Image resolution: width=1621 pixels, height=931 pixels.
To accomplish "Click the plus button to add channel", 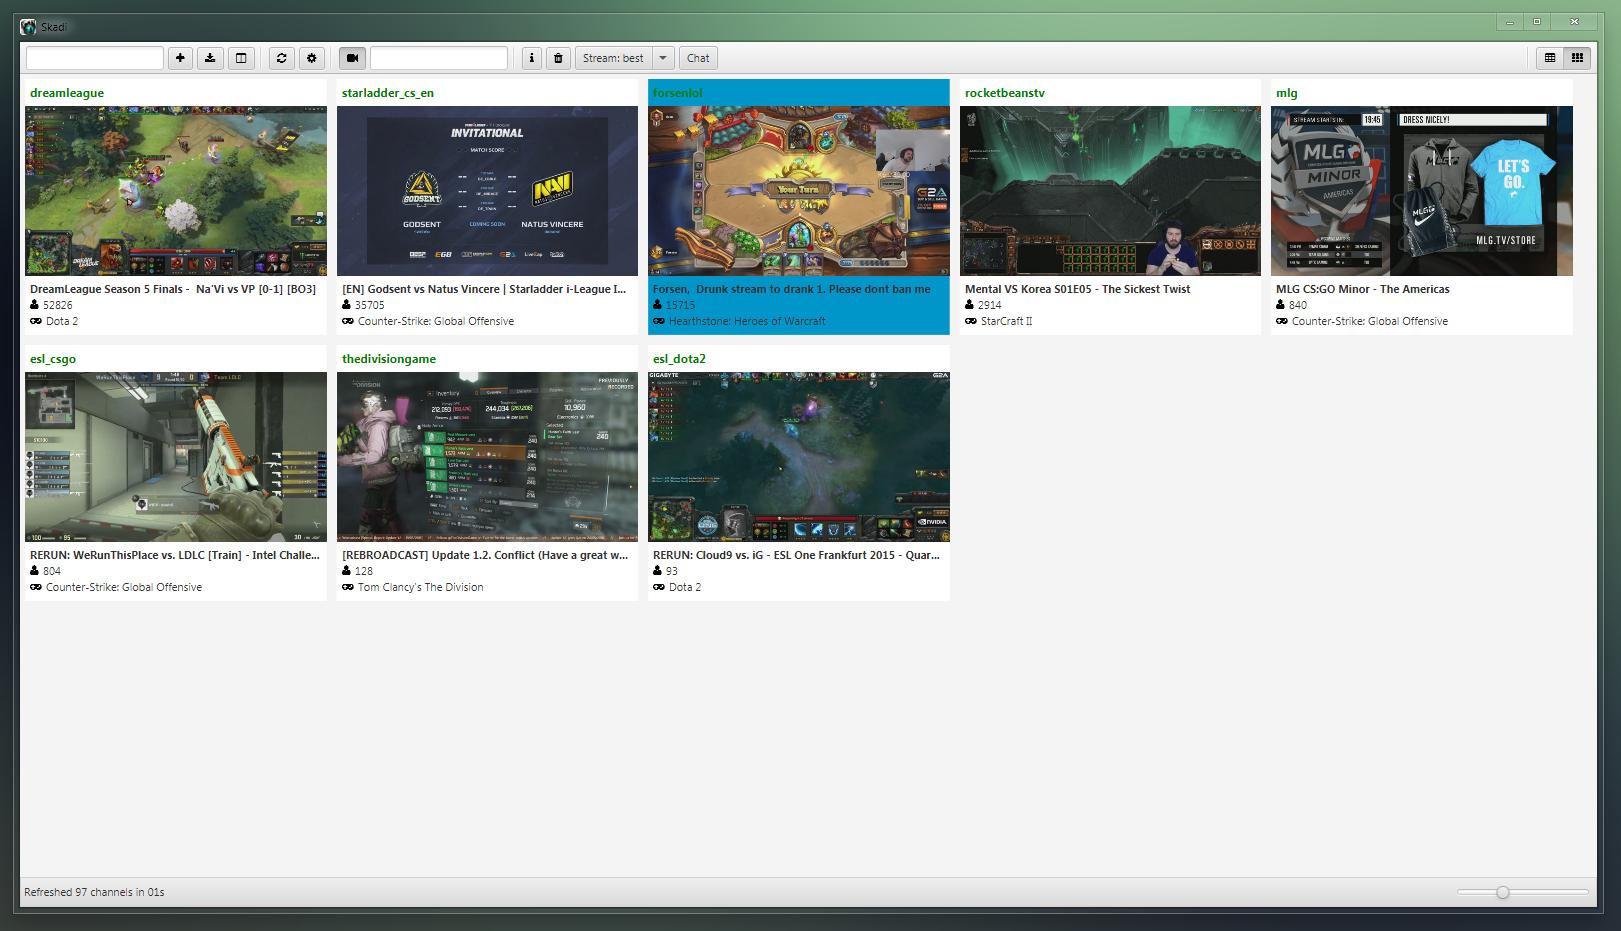I will click(180, 58).
